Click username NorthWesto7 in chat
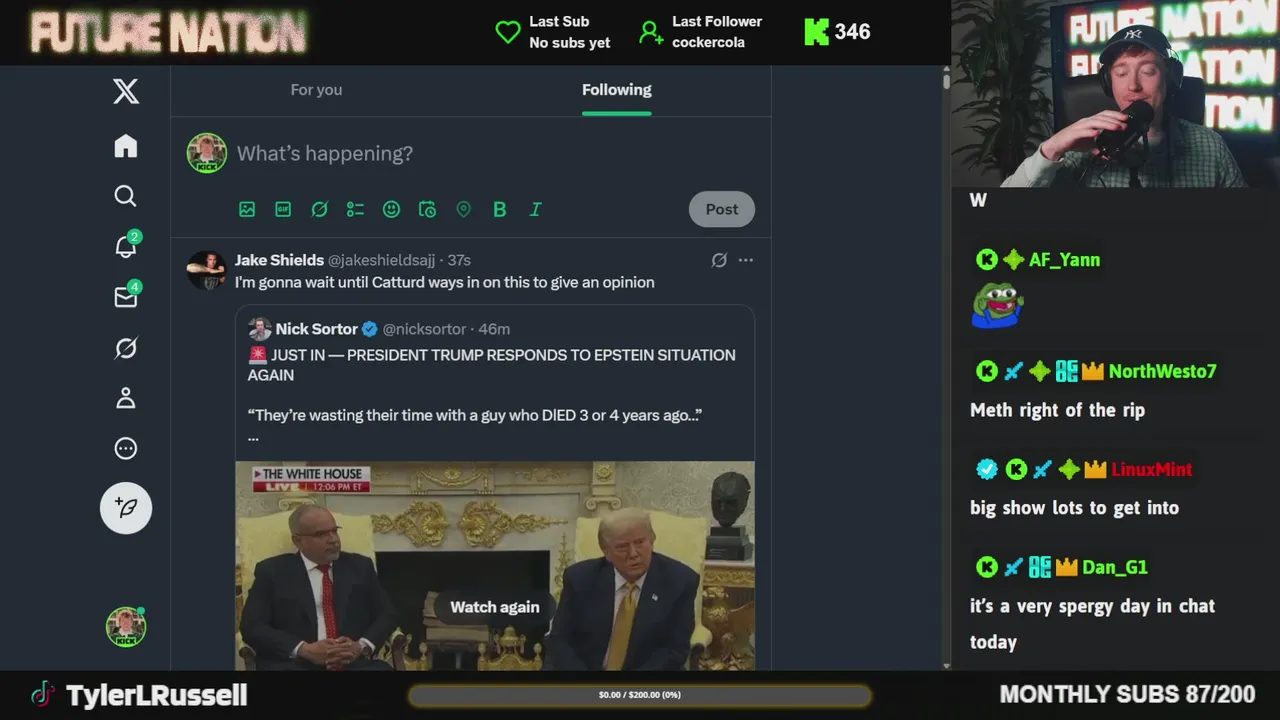 coord(1162,371)
